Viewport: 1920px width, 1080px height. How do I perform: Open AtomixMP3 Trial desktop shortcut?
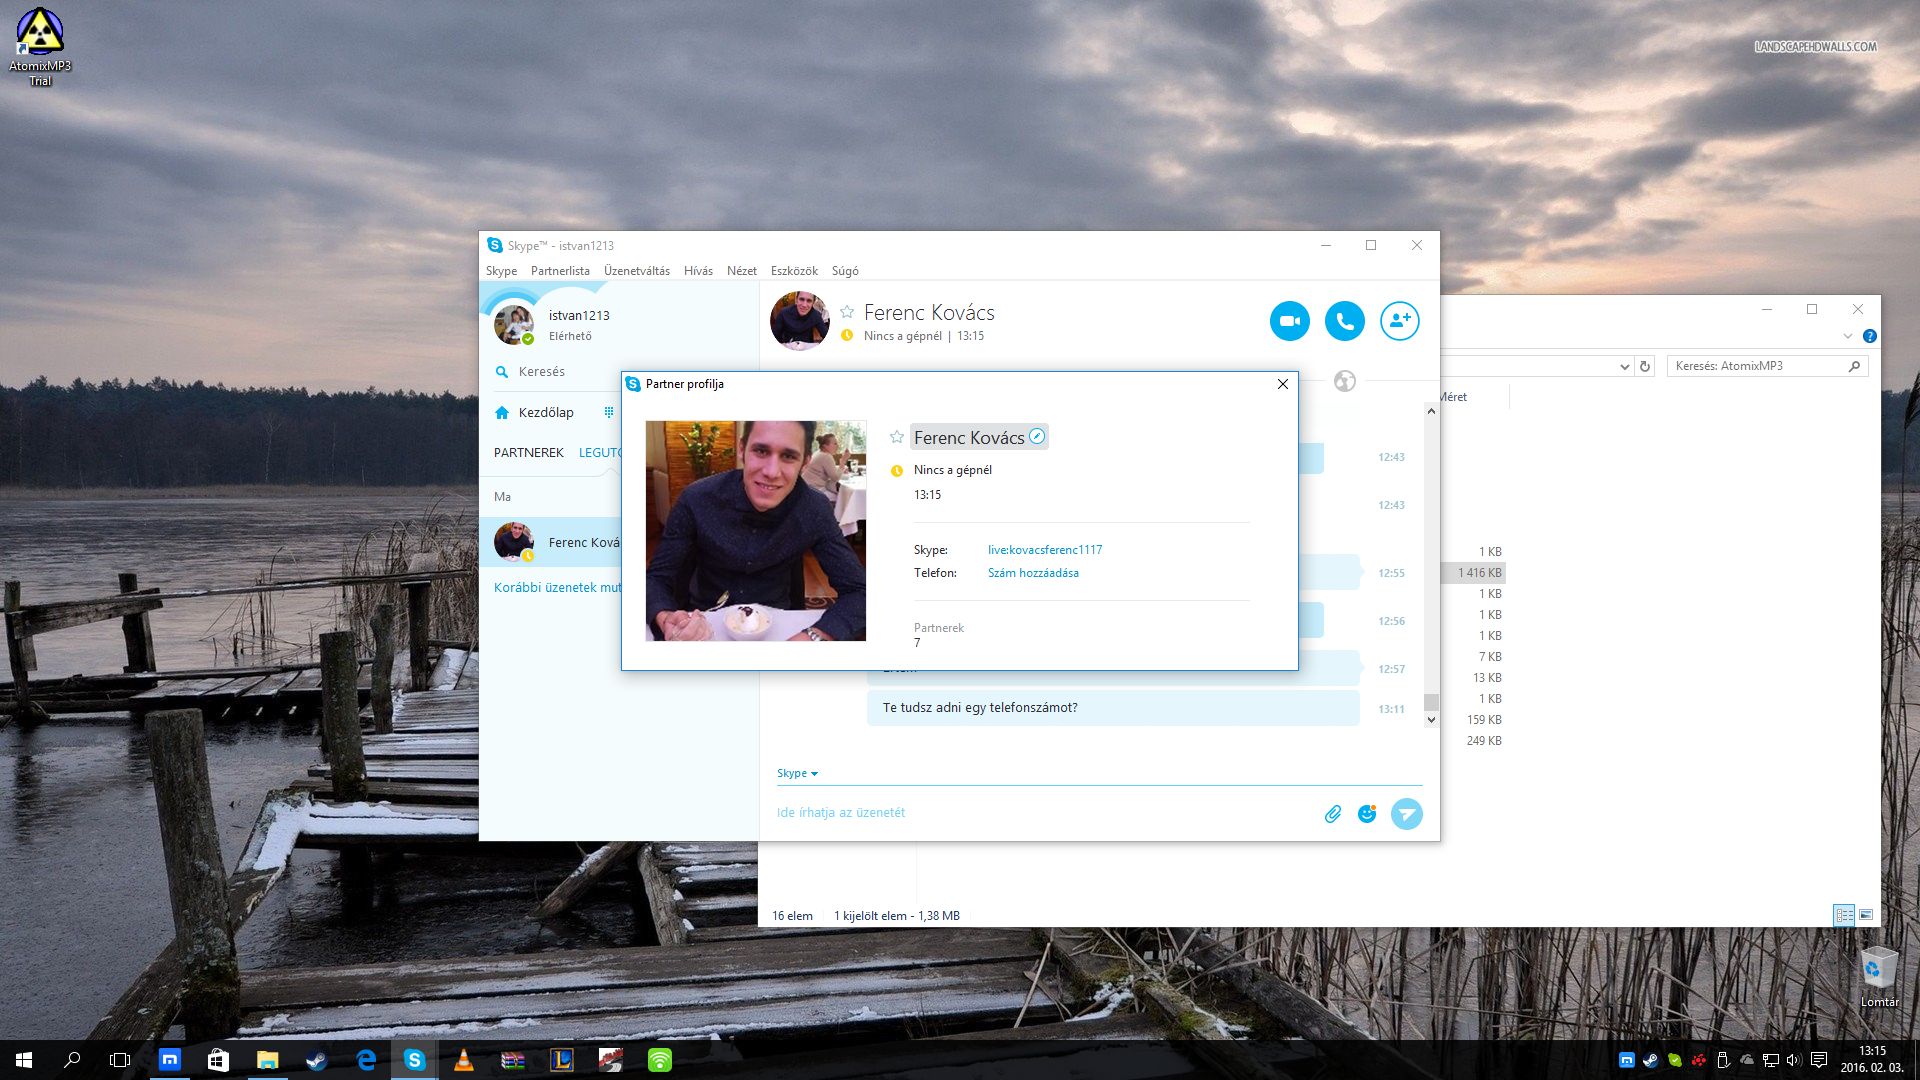(40, 46)
